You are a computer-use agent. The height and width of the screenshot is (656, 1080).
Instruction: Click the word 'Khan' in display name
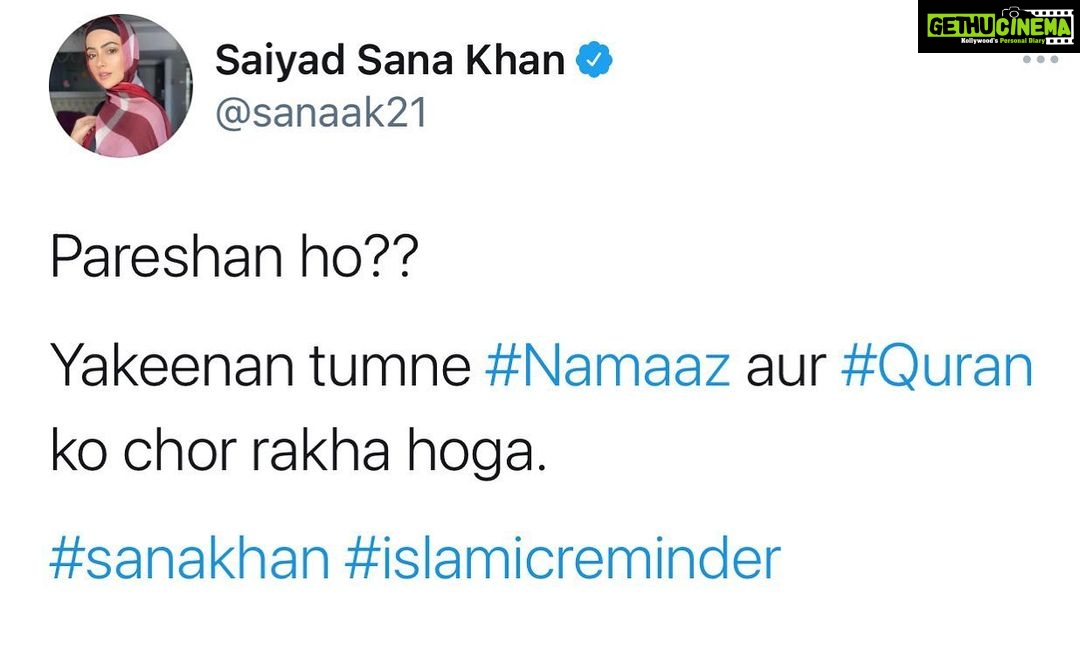click(x=515, y=60)
